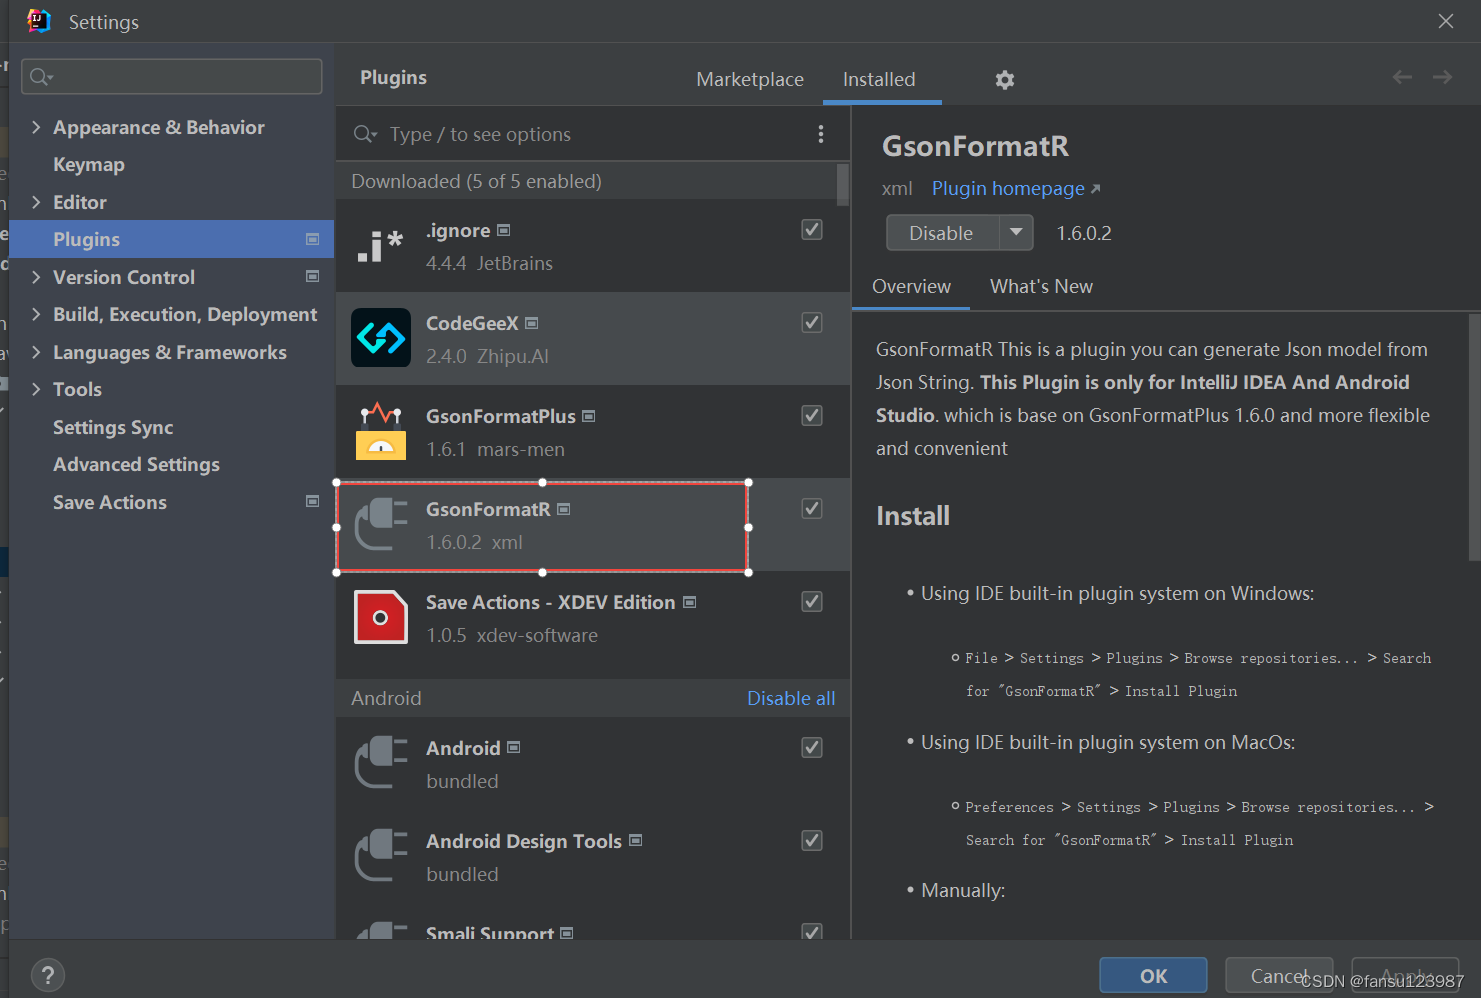This screenshot has width=1481, height=998.
Task: Click the project-level icon beside Version Control
Action: click(312, 276)
